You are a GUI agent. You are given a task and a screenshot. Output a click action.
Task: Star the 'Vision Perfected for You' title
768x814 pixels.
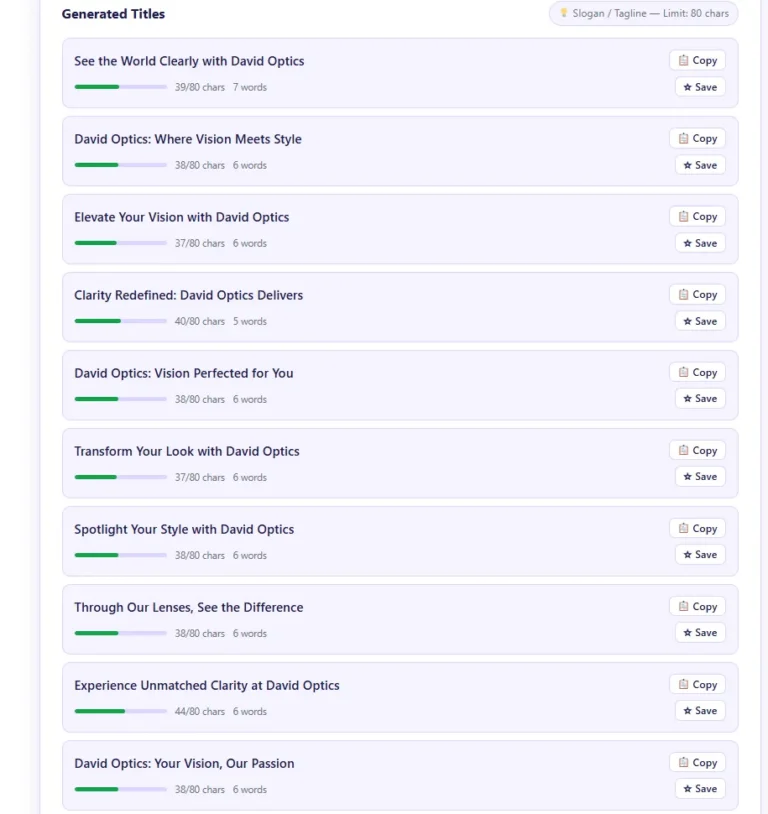pos(700,399)
